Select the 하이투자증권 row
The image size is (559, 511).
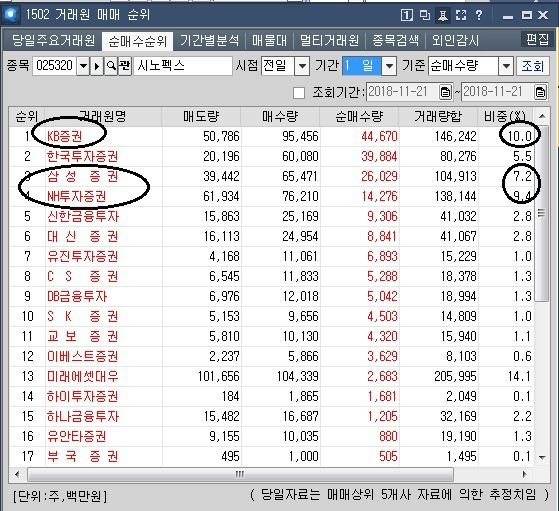click(x=272, y=396)
